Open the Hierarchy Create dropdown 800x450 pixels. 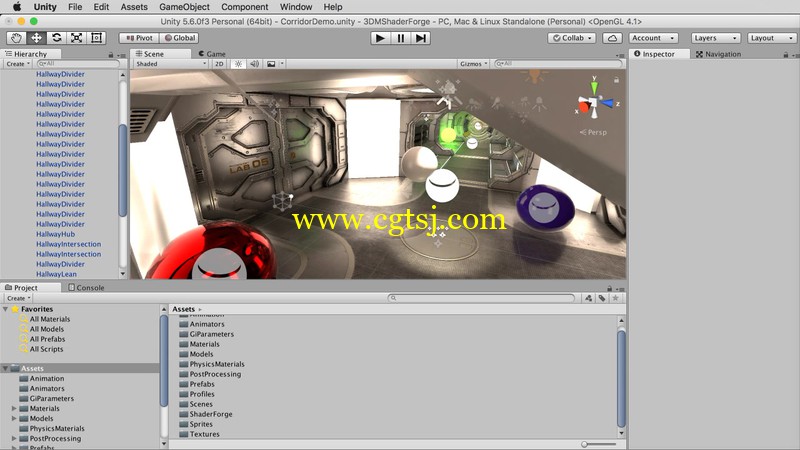pyautogui.click(x=18, y=64)
